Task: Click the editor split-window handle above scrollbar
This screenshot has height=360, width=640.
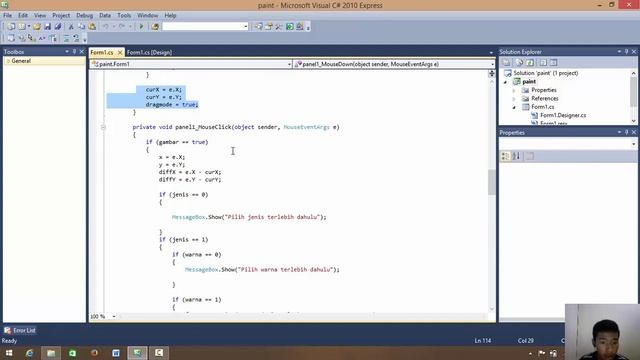Action: (491, 73)
